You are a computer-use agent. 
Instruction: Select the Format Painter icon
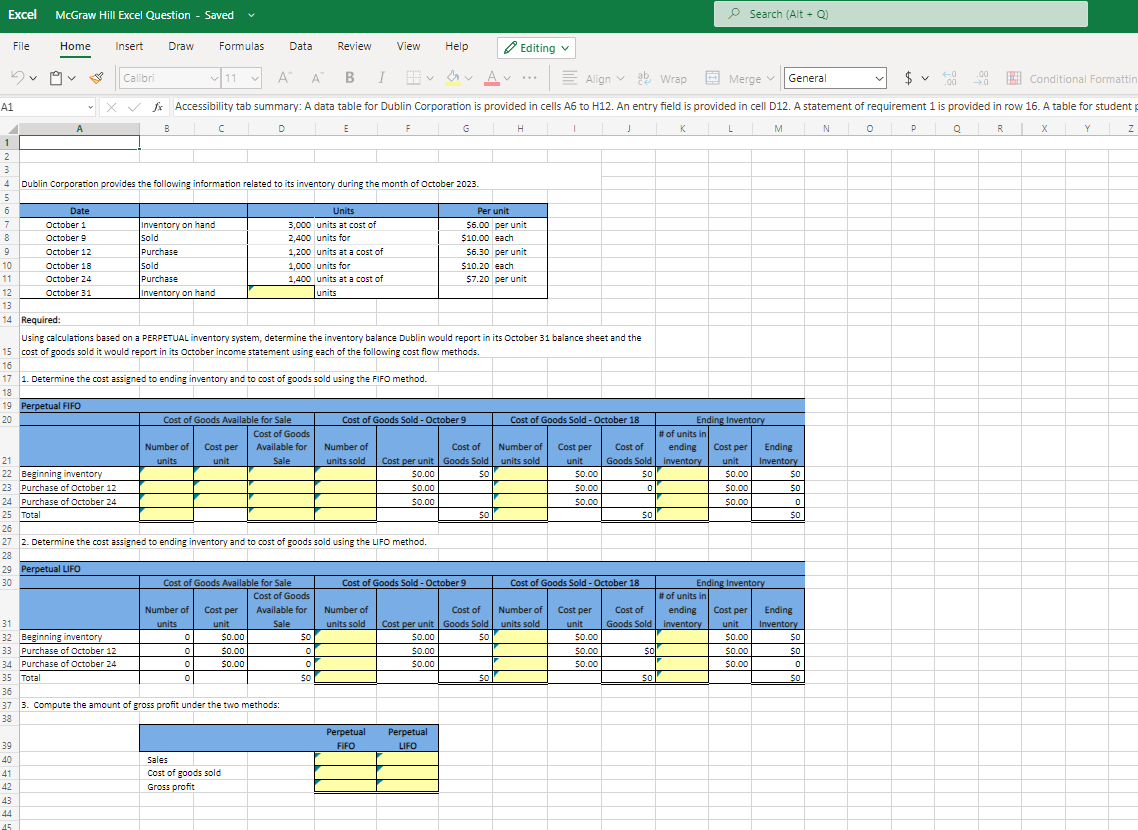pos(95,77)
